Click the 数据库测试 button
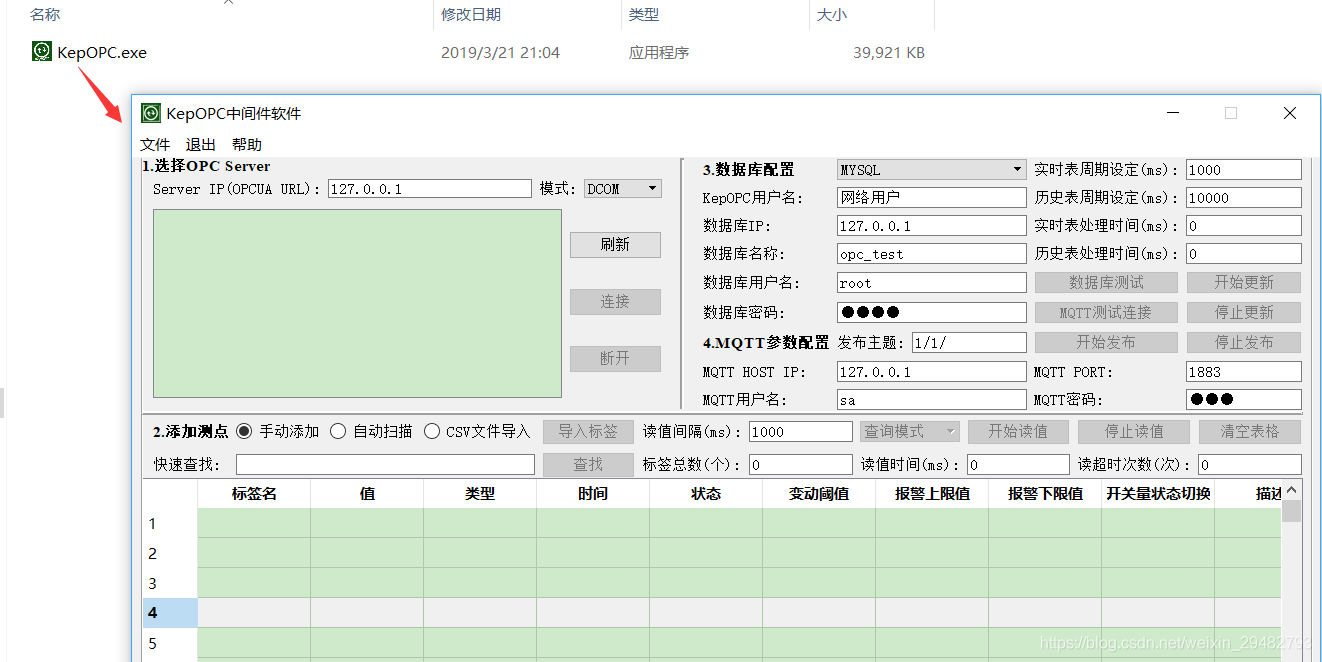Screen dimensions: 1322x662 pyautogui.click(x=1106, y=283)
